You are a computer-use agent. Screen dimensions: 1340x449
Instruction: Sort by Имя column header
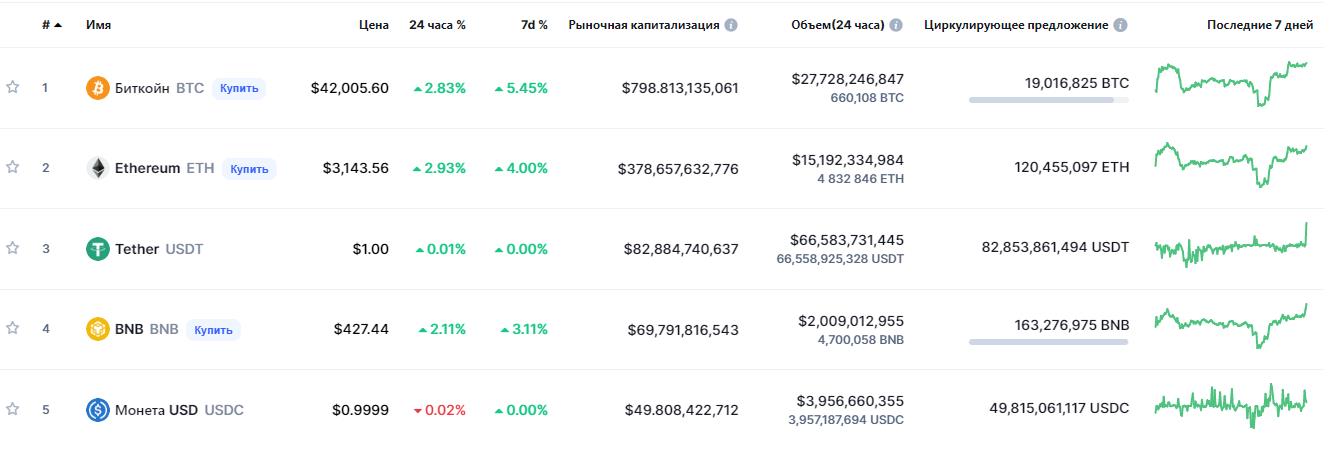point(98,25)
